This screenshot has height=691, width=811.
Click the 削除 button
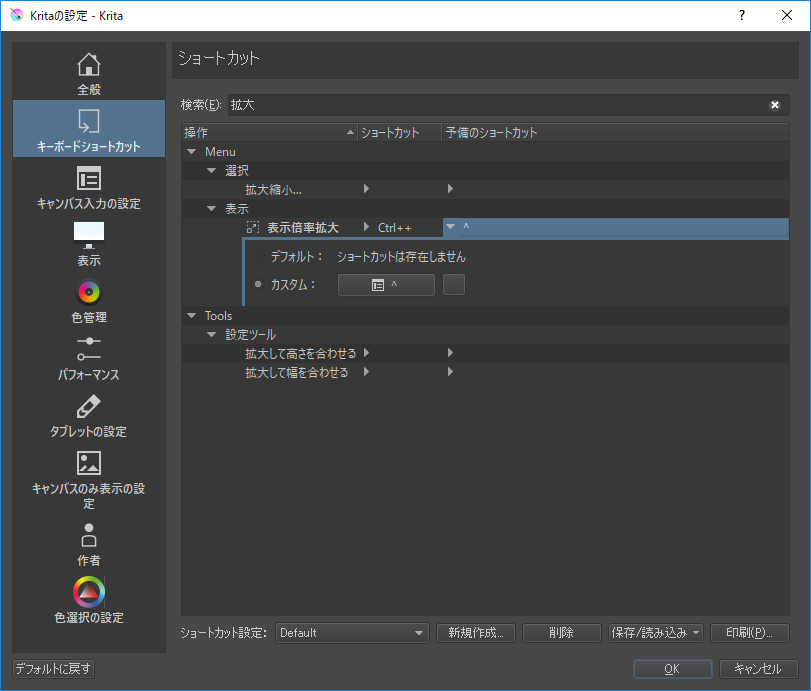tap(562, 633)
